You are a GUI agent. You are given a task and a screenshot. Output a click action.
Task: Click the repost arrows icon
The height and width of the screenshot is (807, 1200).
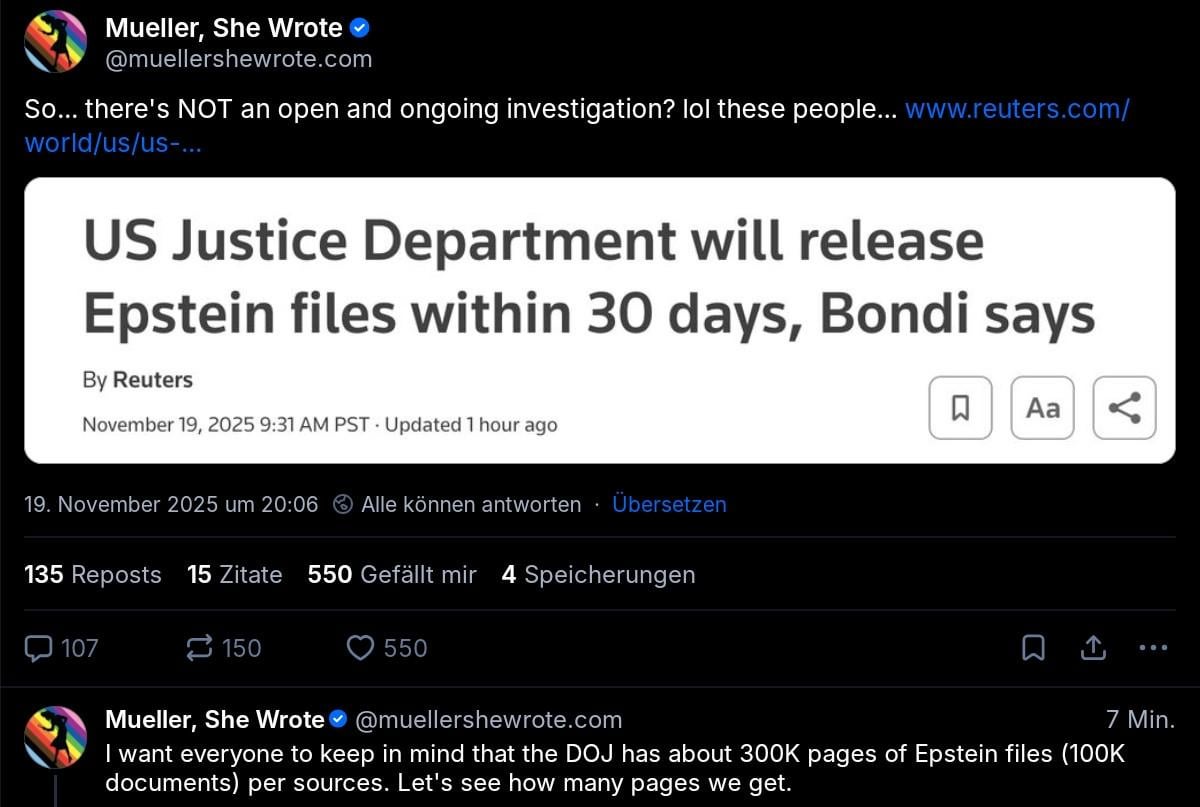200,649
